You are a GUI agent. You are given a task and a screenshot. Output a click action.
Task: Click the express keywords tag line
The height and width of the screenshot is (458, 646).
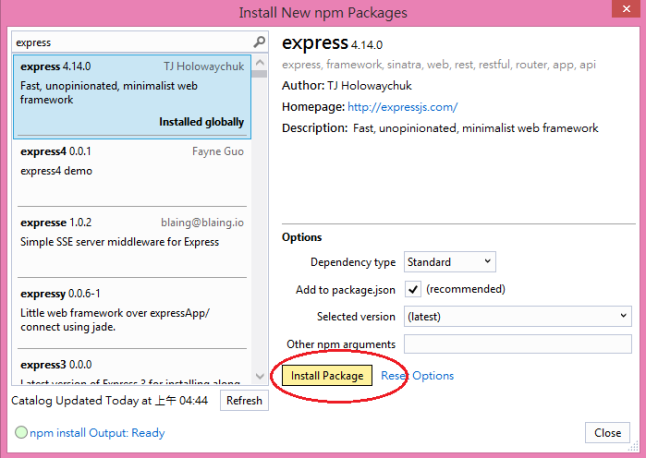(439, 65)
